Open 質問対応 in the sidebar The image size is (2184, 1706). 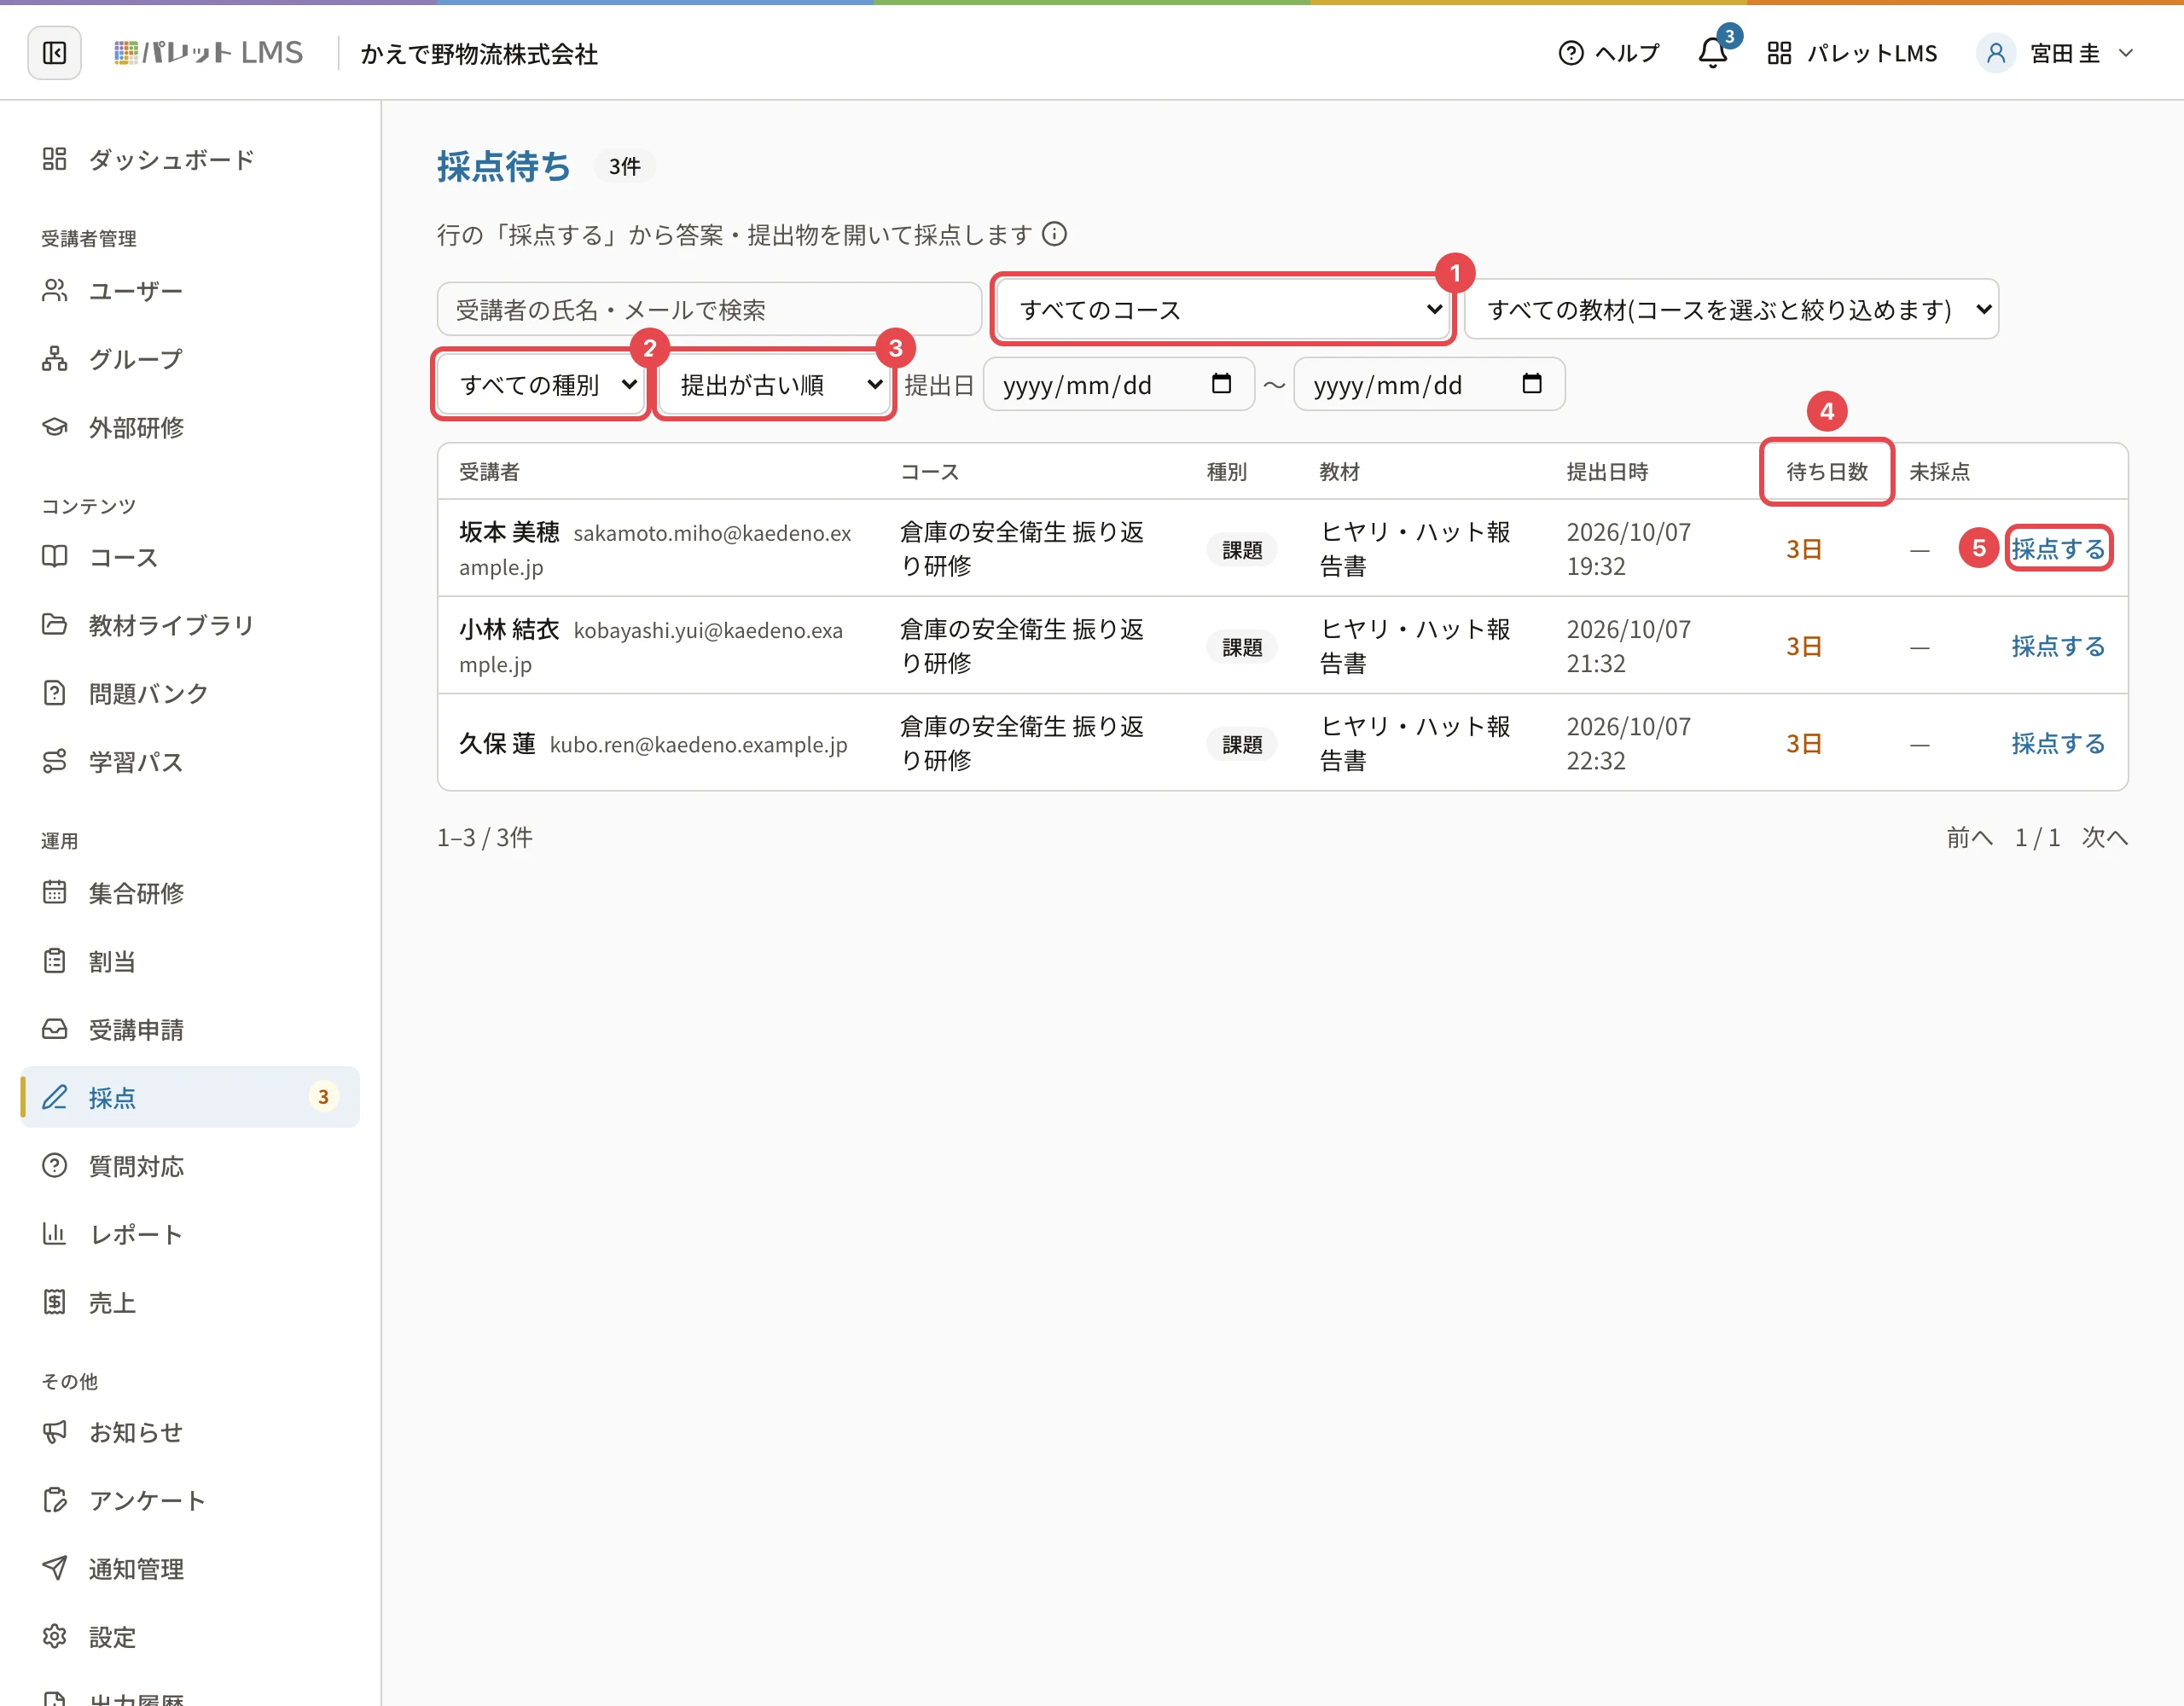point(190,1165)
